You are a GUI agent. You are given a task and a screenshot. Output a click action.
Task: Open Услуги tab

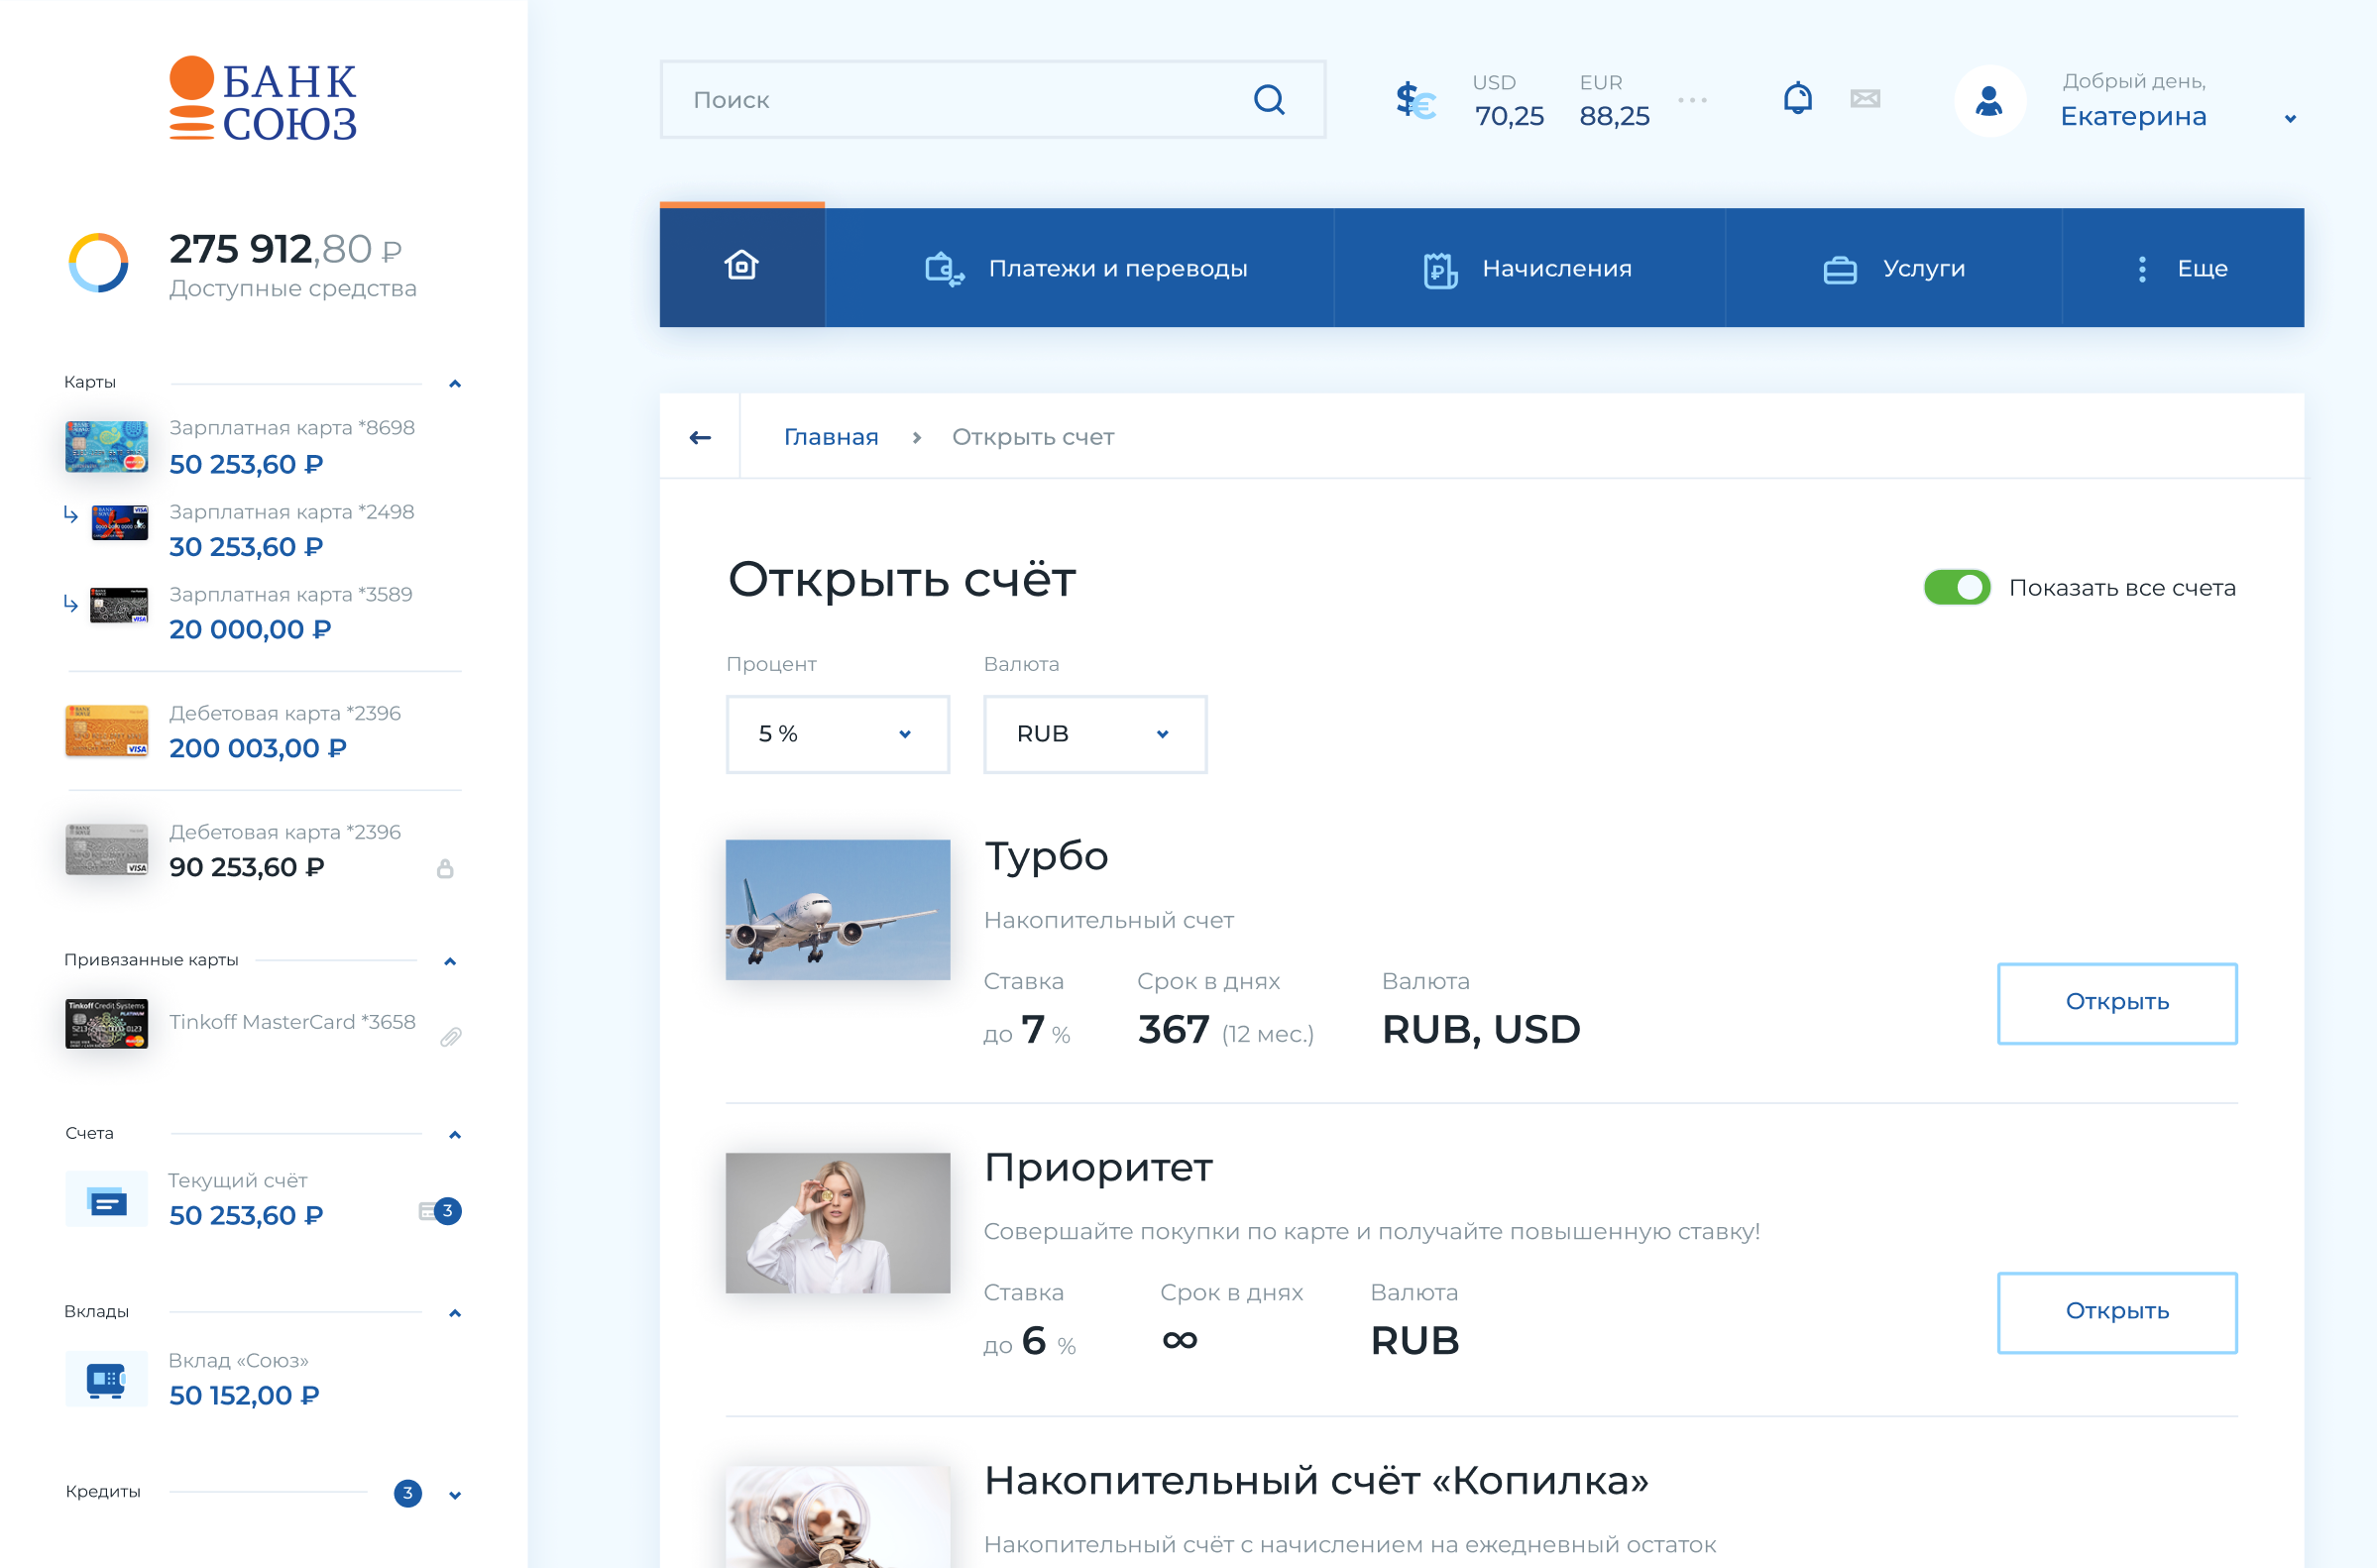[1894, 268]
